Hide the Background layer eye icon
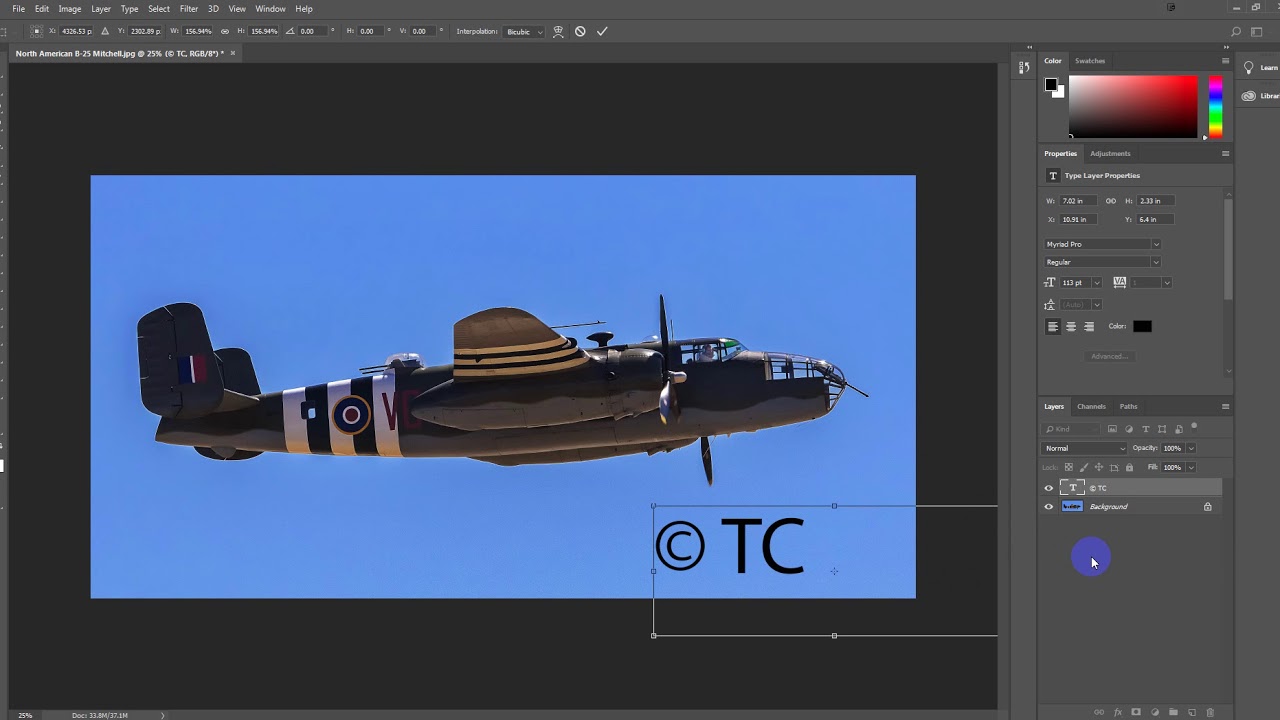1280x720 pixels. click(1049, 507)
